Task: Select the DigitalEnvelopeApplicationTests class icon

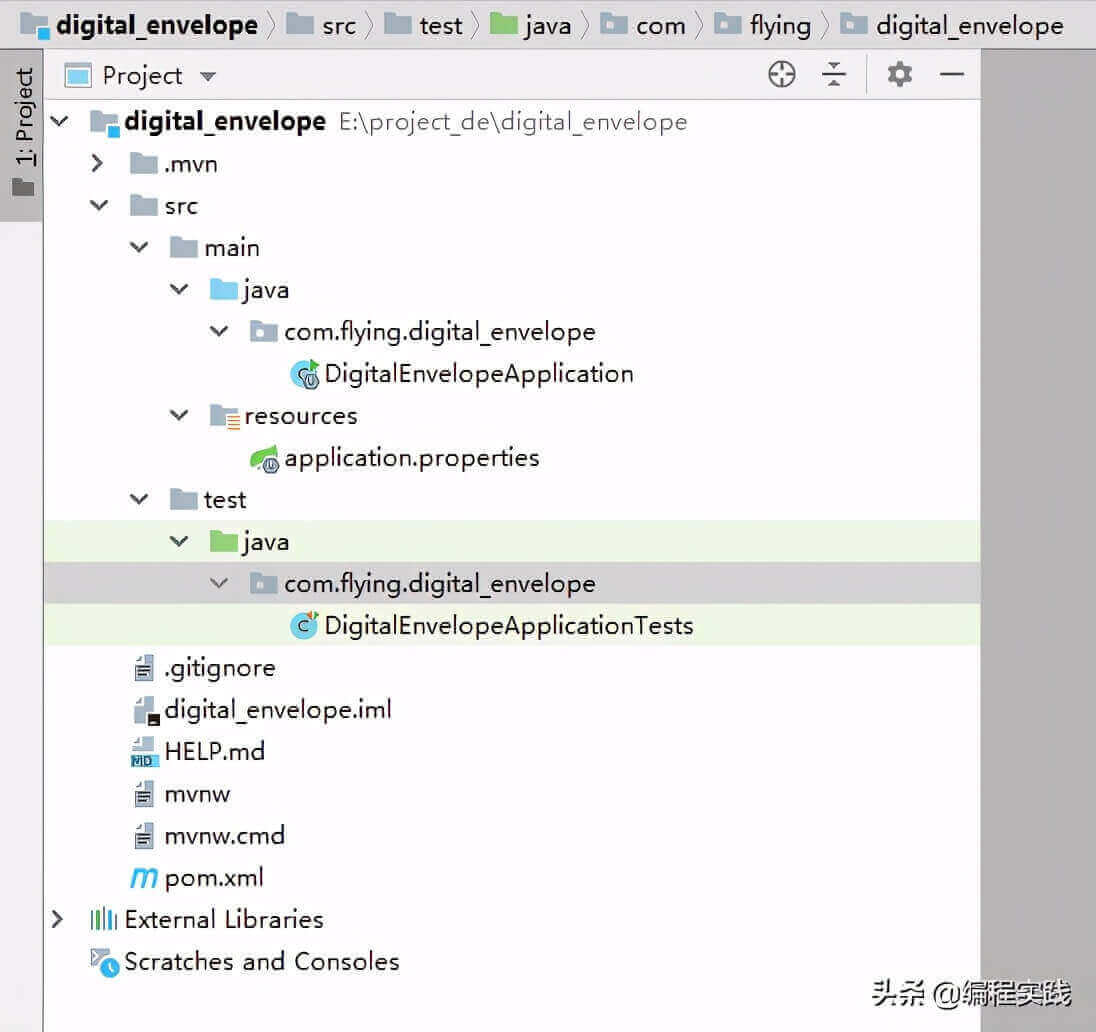Action: (x=304, y=625)
